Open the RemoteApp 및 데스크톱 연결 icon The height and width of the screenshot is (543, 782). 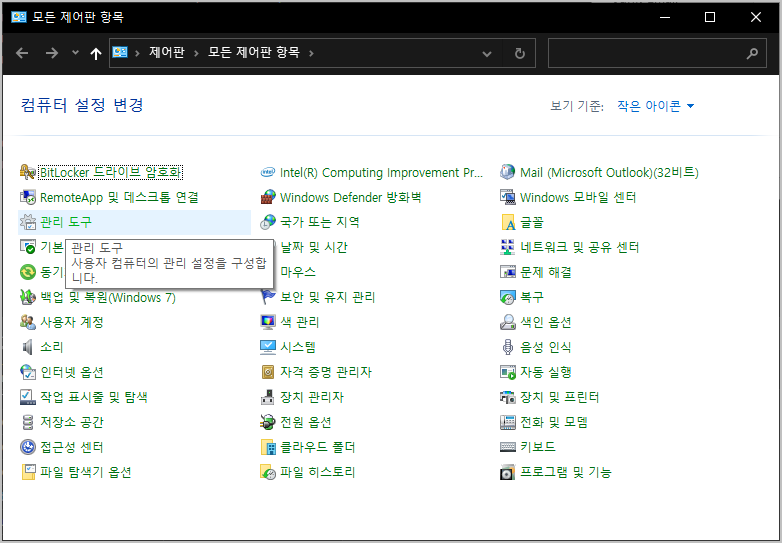click(27, 197)
